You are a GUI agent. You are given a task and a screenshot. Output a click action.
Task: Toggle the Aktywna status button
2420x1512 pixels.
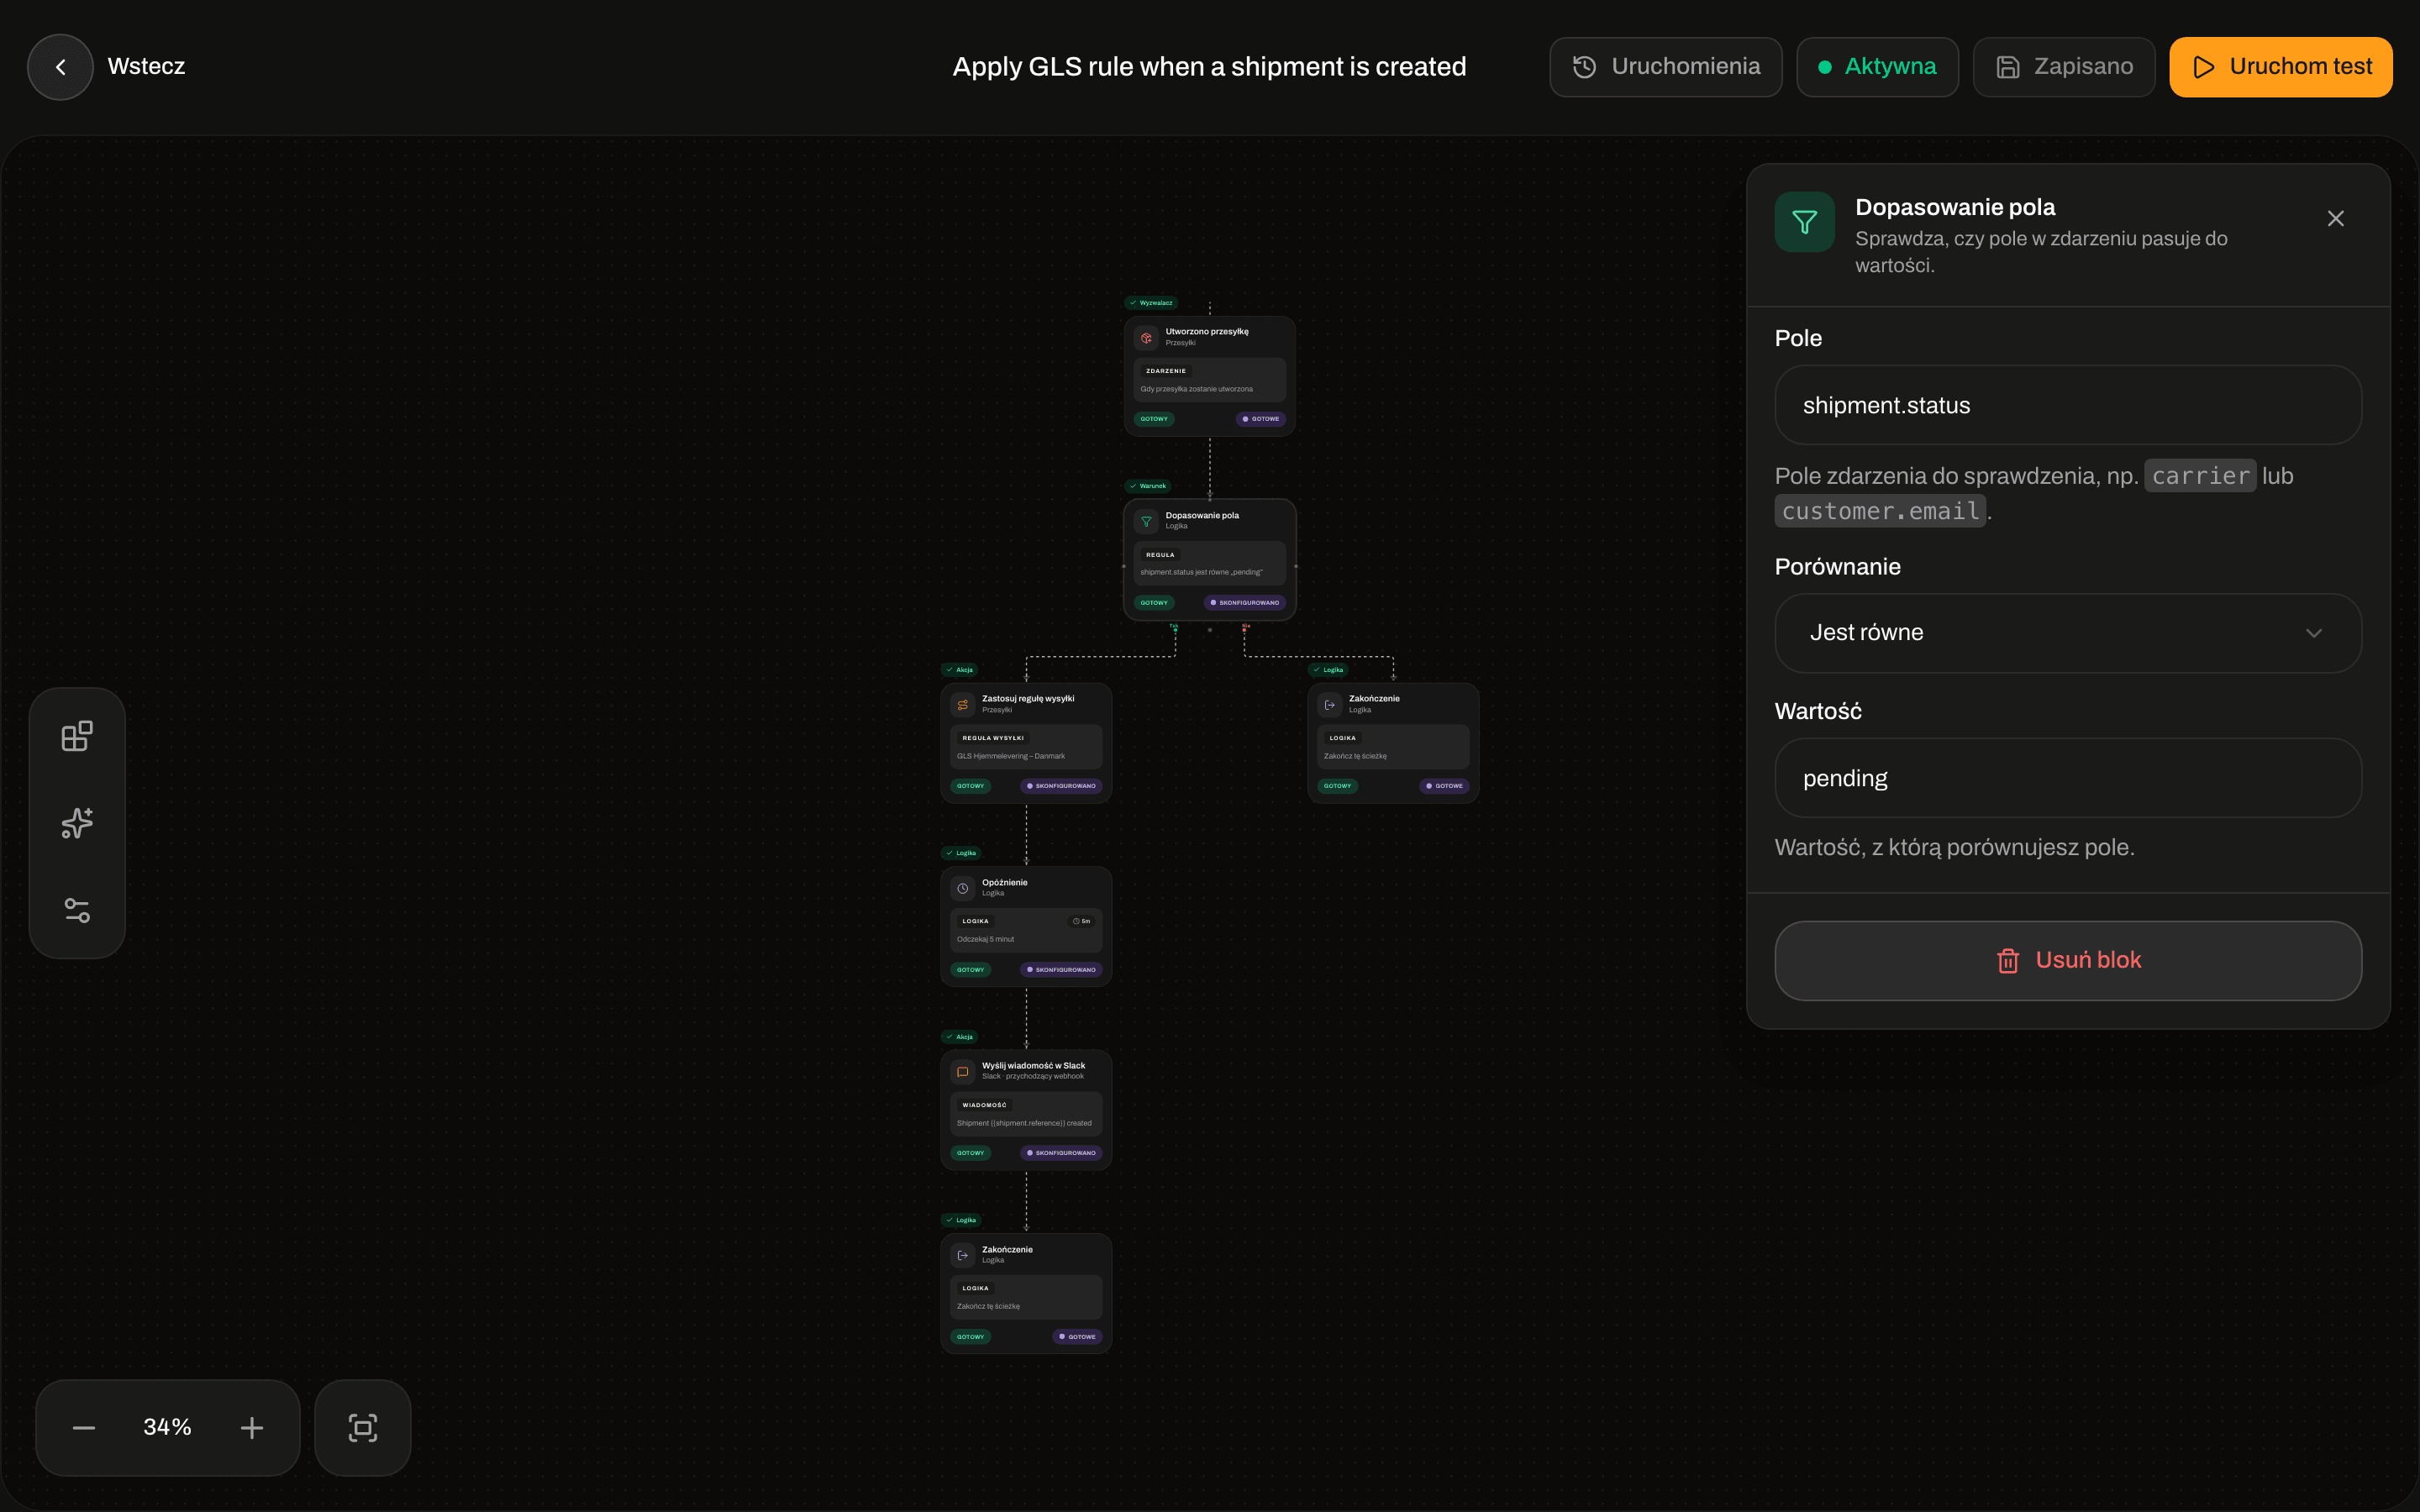click(x=1877, y=67)
